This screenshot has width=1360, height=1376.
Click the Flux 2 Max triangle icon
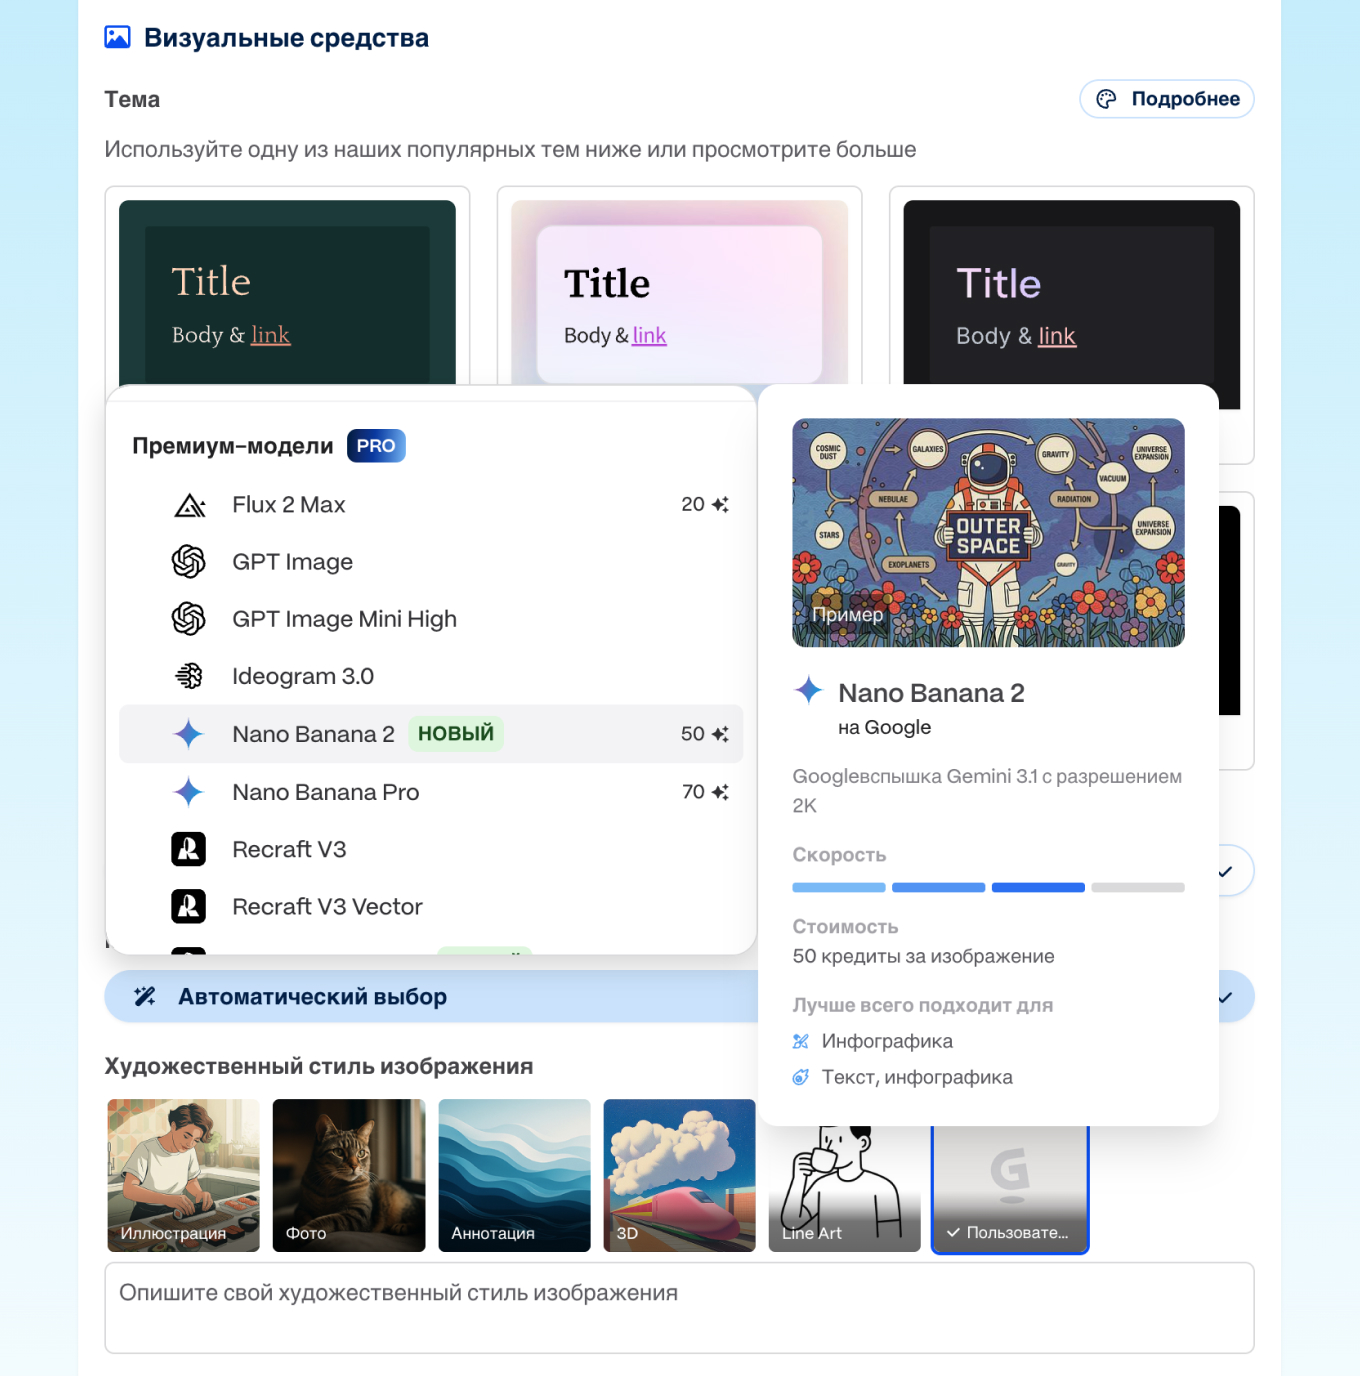point(189,505)
